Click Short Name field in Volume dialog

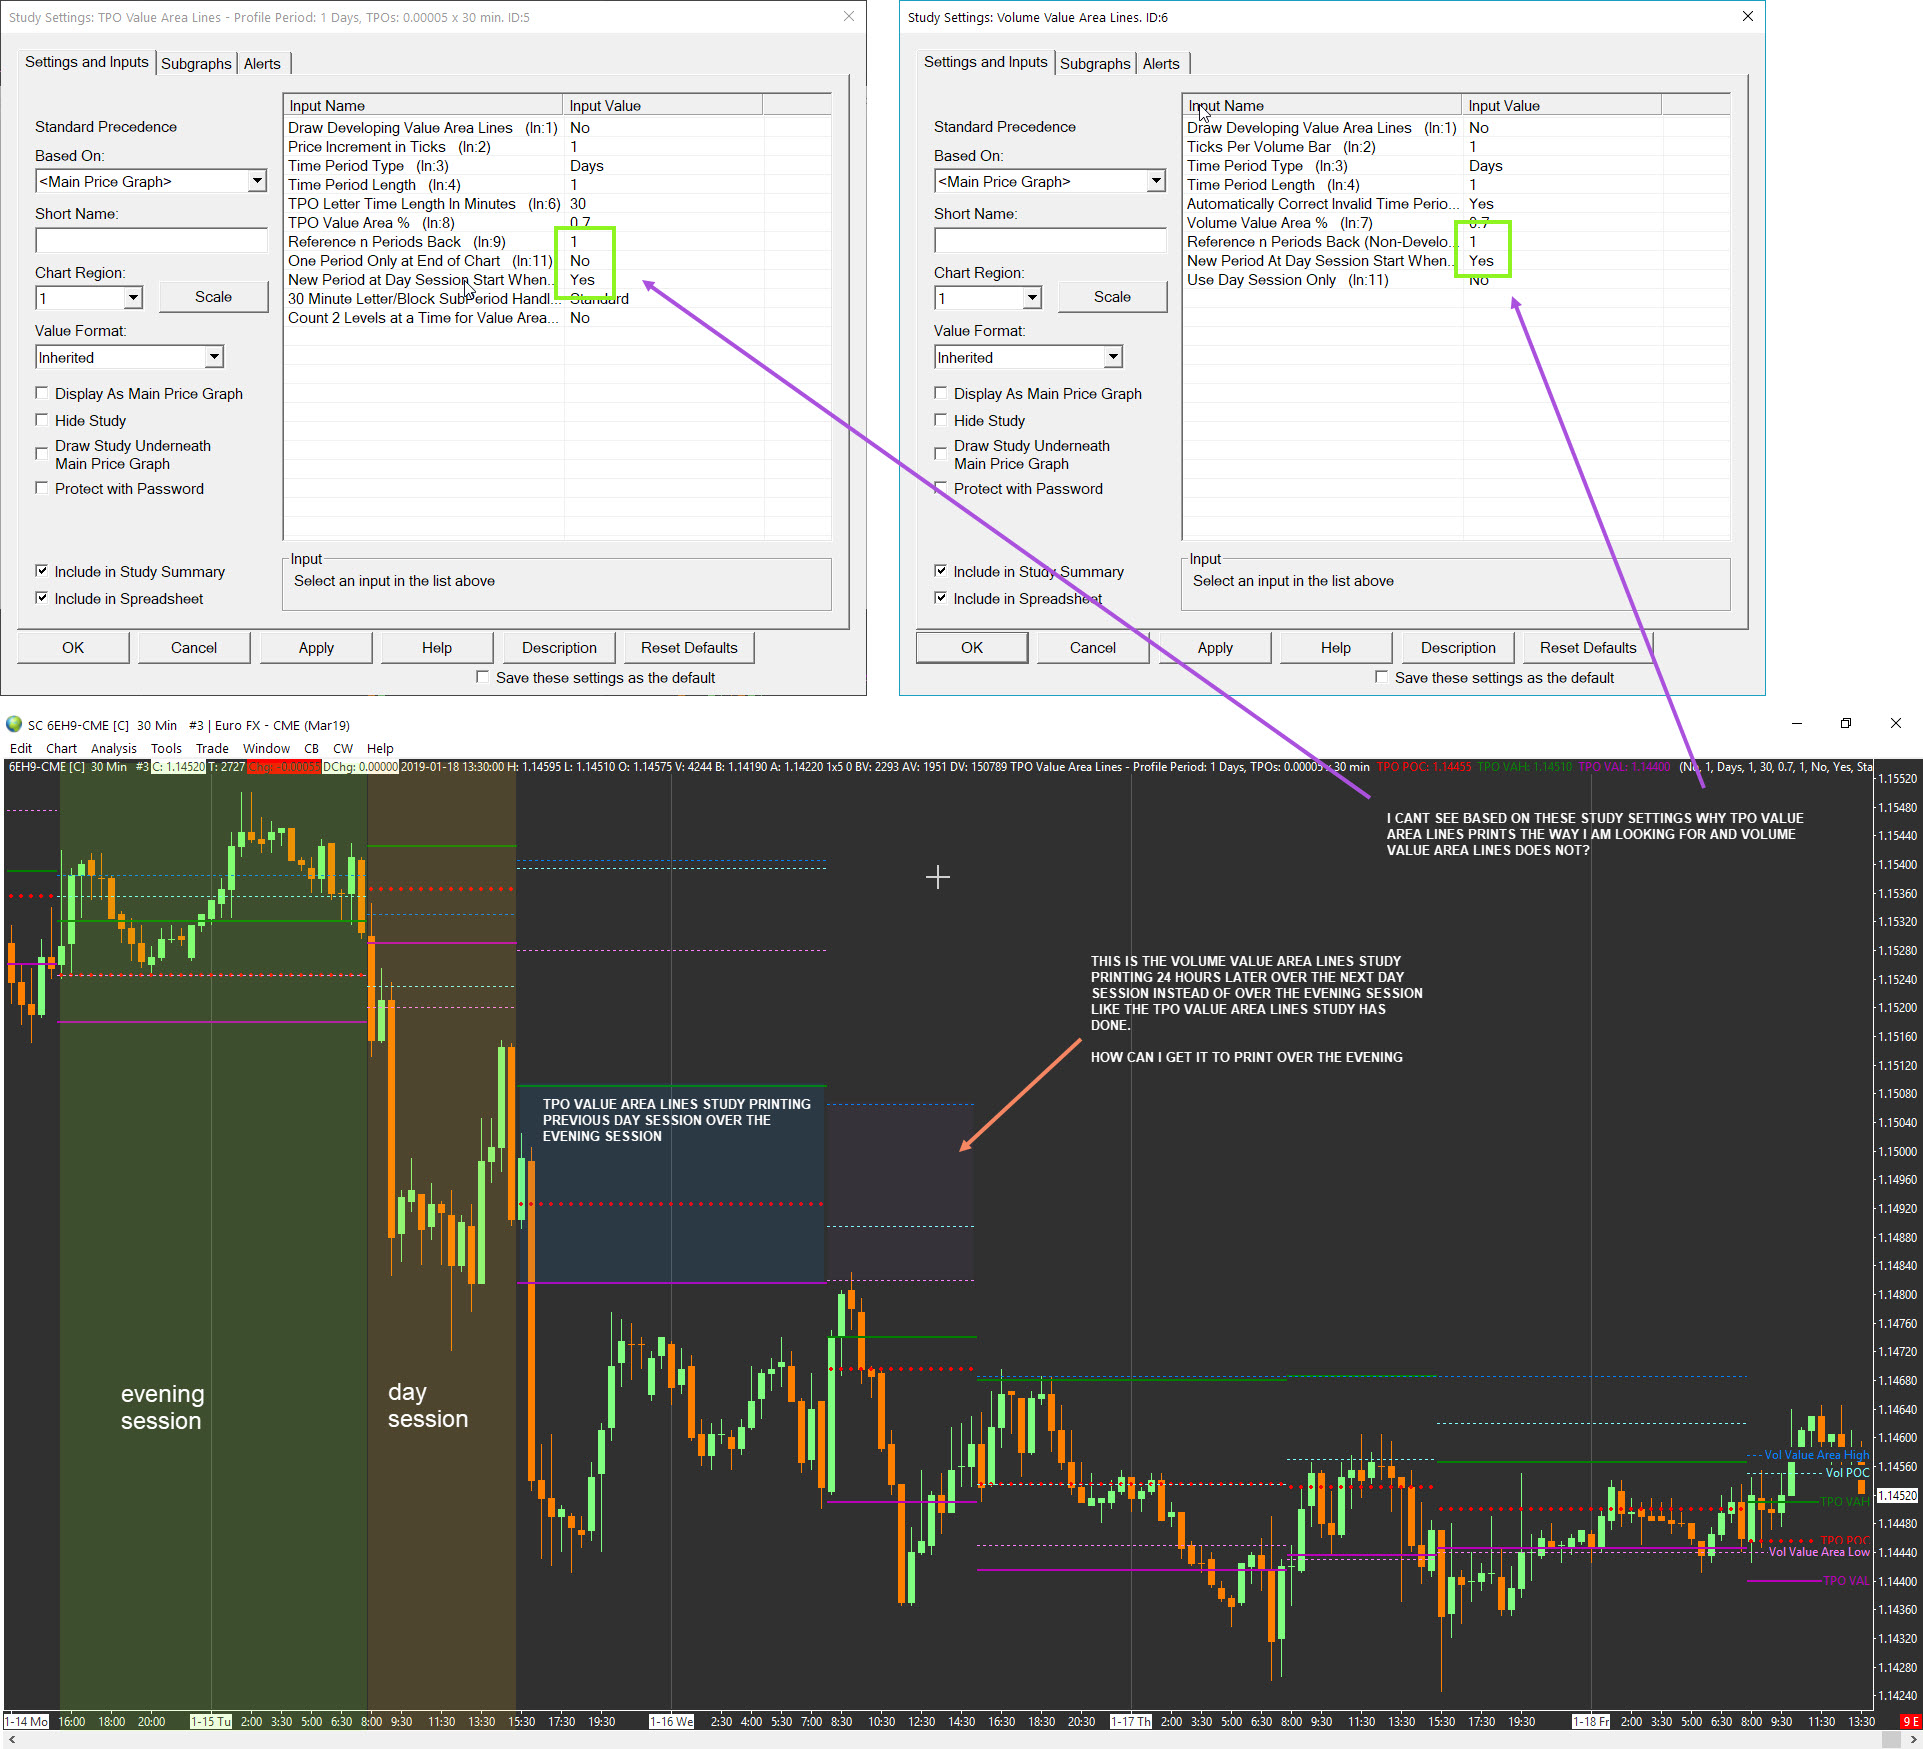click(1049, 240)
